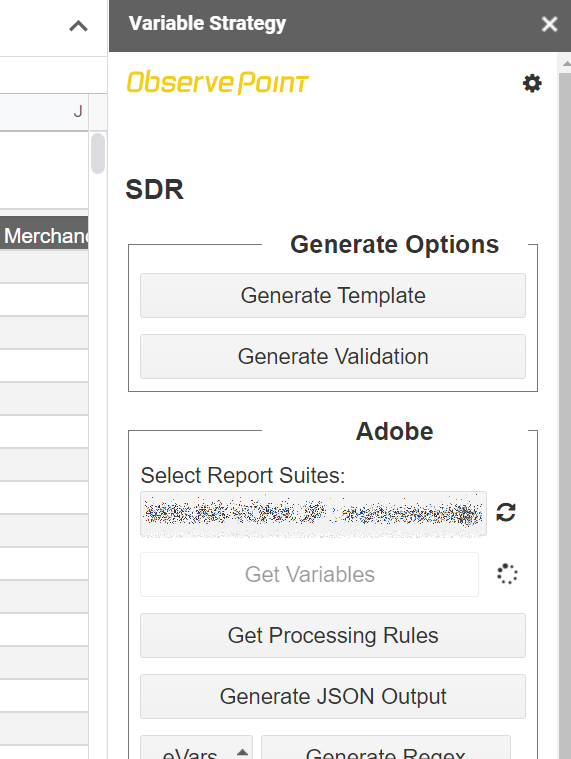Click the sidebar vertical scrollbar
Image resolution: width=571 pixels, height=759 pixels.
pyautogui.click(x=565, y=416)
